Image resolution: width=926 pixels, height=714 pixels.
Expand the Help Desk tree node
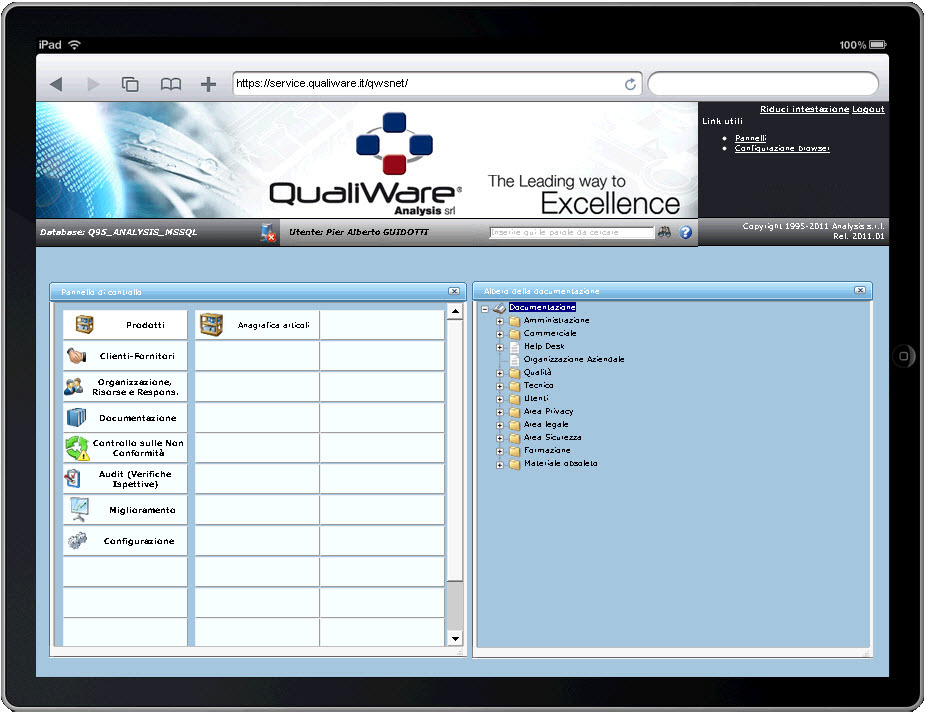click(x=500, y=347)
